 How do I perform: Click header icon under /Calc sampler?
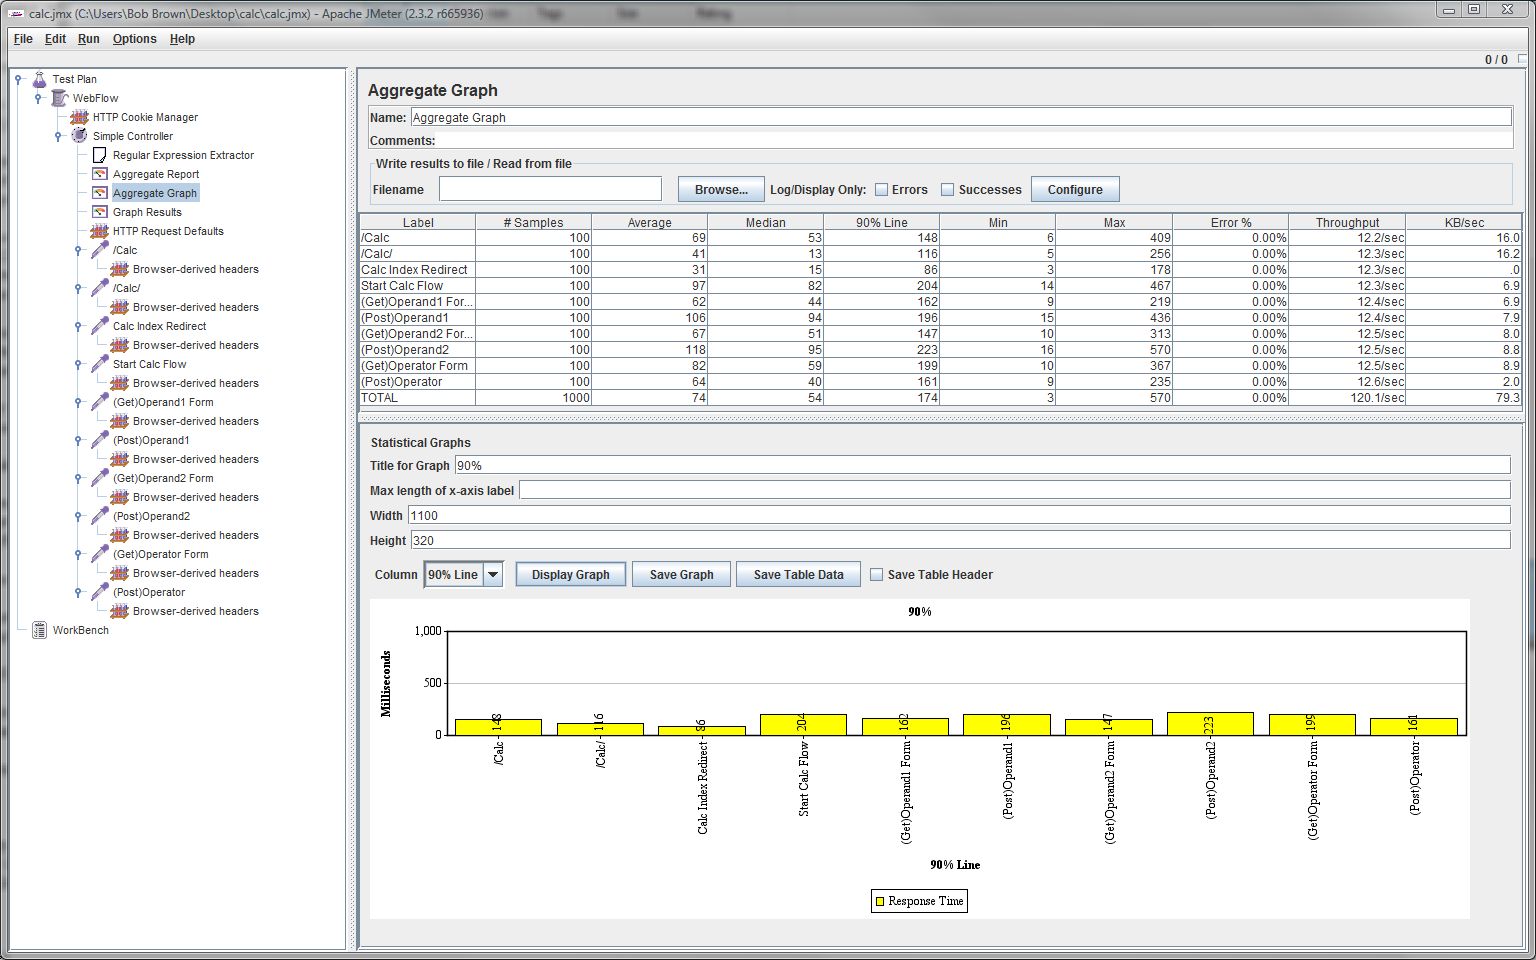[x=120, y=269]
